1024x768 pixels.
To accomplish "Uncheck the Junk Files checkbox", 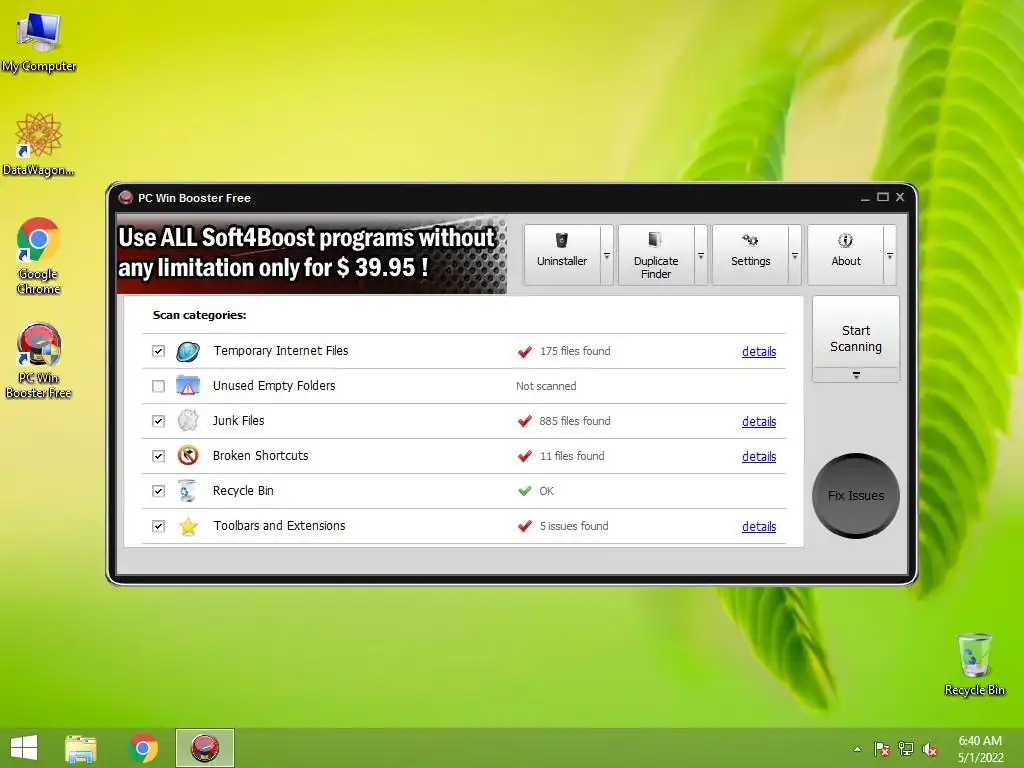I will (158, 421).
